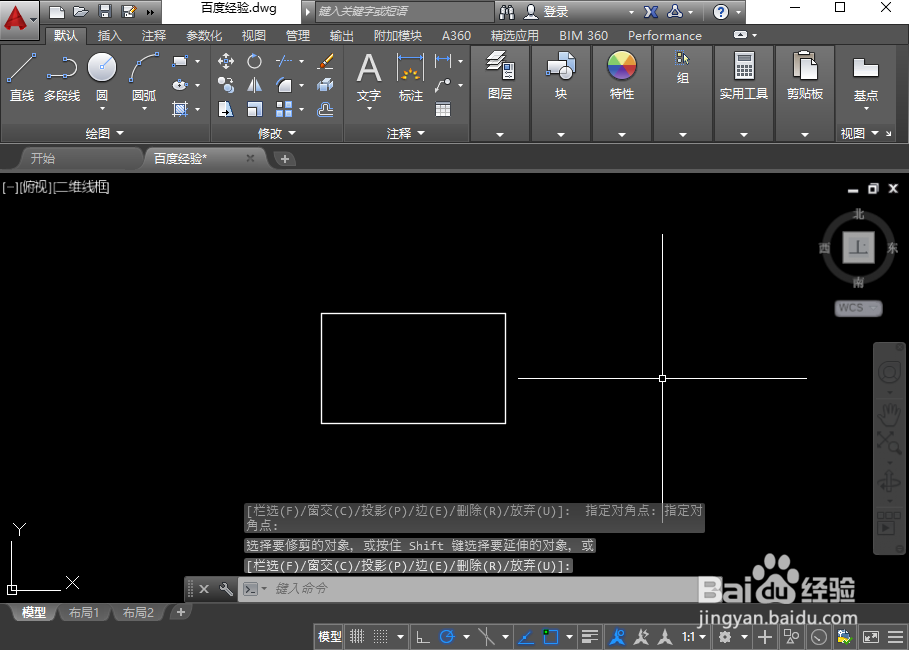Click the 登录 (Sign in) button
Viewport: 909px width, 650px height.
pyautogui.click(x=547, y=12)
